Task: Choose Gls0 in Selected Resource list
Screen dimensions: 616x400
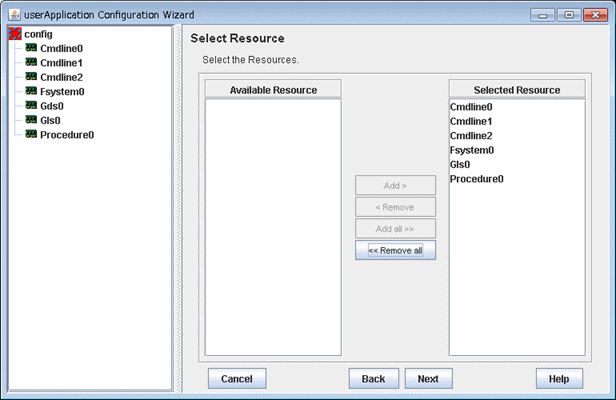Action: coord(517,165)
